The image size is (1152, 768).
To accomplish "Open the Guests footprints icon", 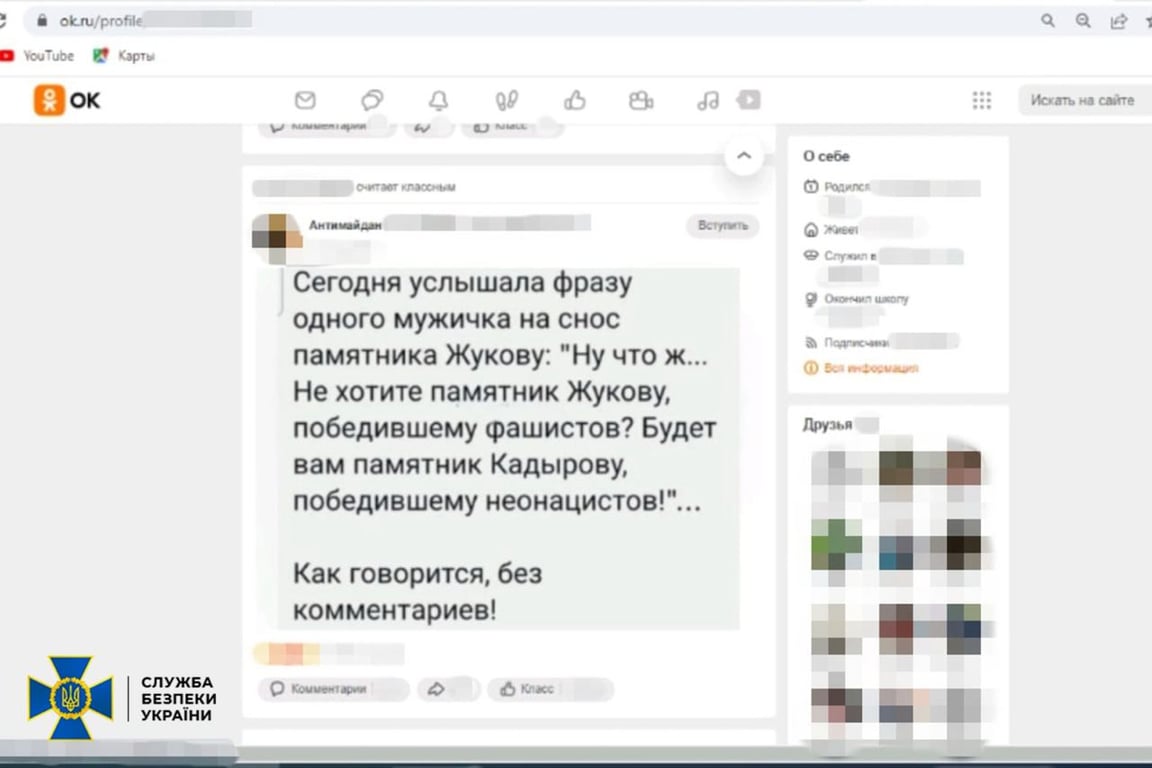I will 506,100.
